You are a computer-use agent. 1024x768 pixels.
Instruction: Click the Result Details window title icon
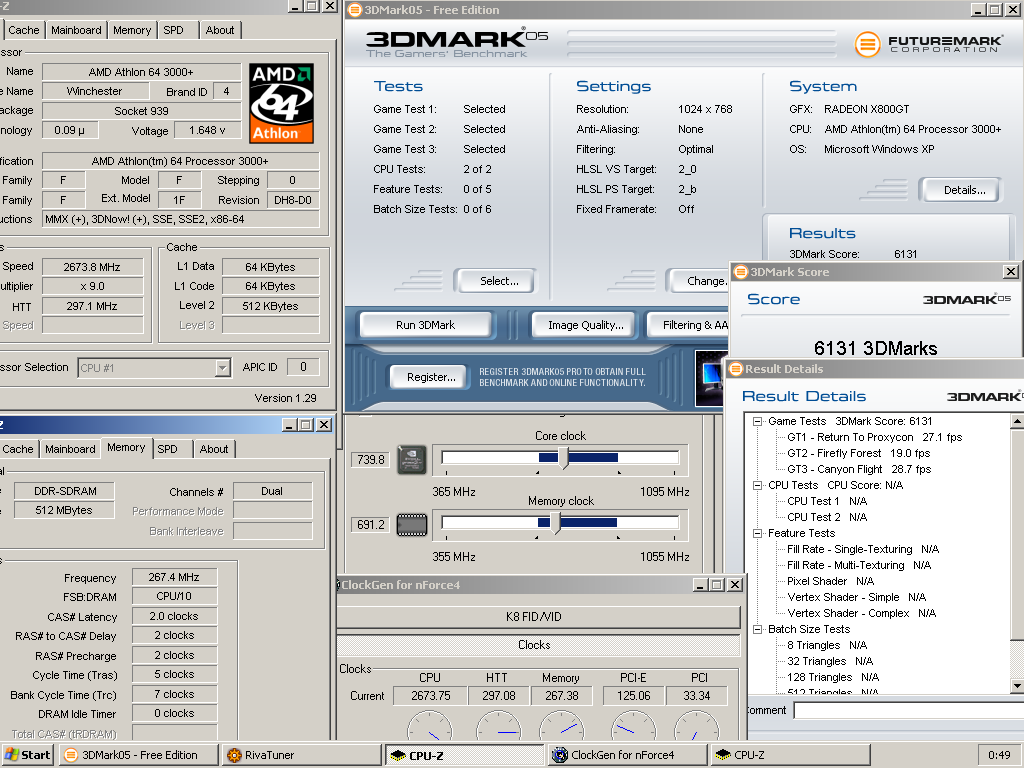pyautogui.click(x=736, y=369)
